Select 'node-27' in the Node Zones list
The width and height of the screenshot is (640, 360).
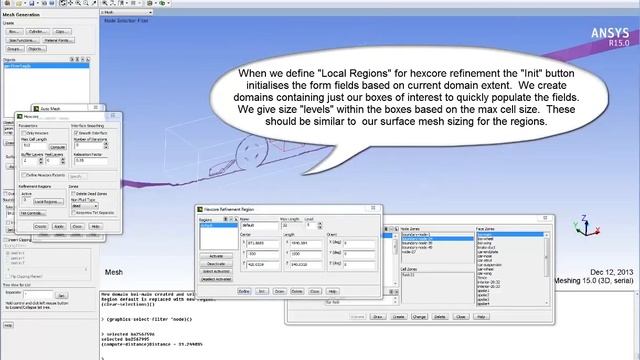tap(408, 252)
